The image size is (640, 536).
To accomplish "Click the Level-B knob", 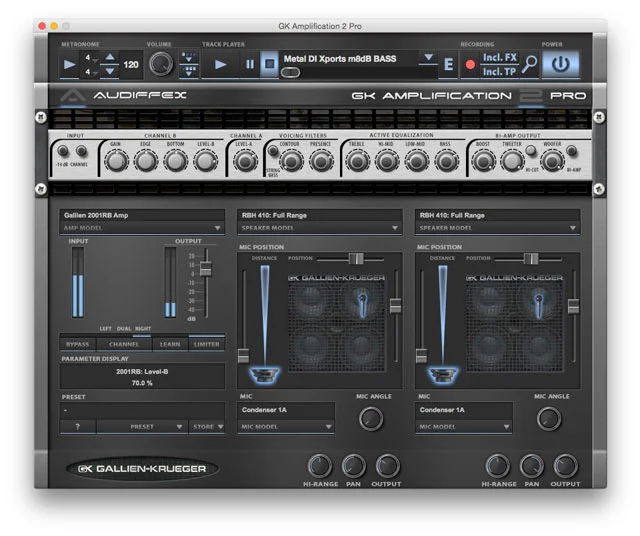I will pyautogui.click(x=205, y=161).
